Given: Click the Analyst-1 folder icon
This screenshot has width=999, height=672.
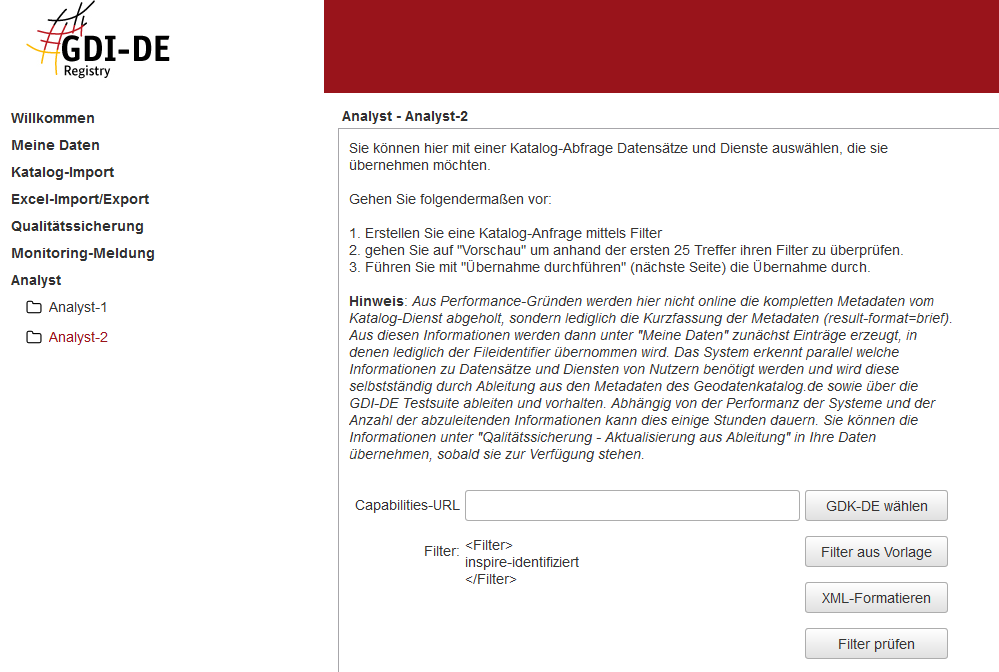Looking at the screenshot, I should [x=34, y=307].
